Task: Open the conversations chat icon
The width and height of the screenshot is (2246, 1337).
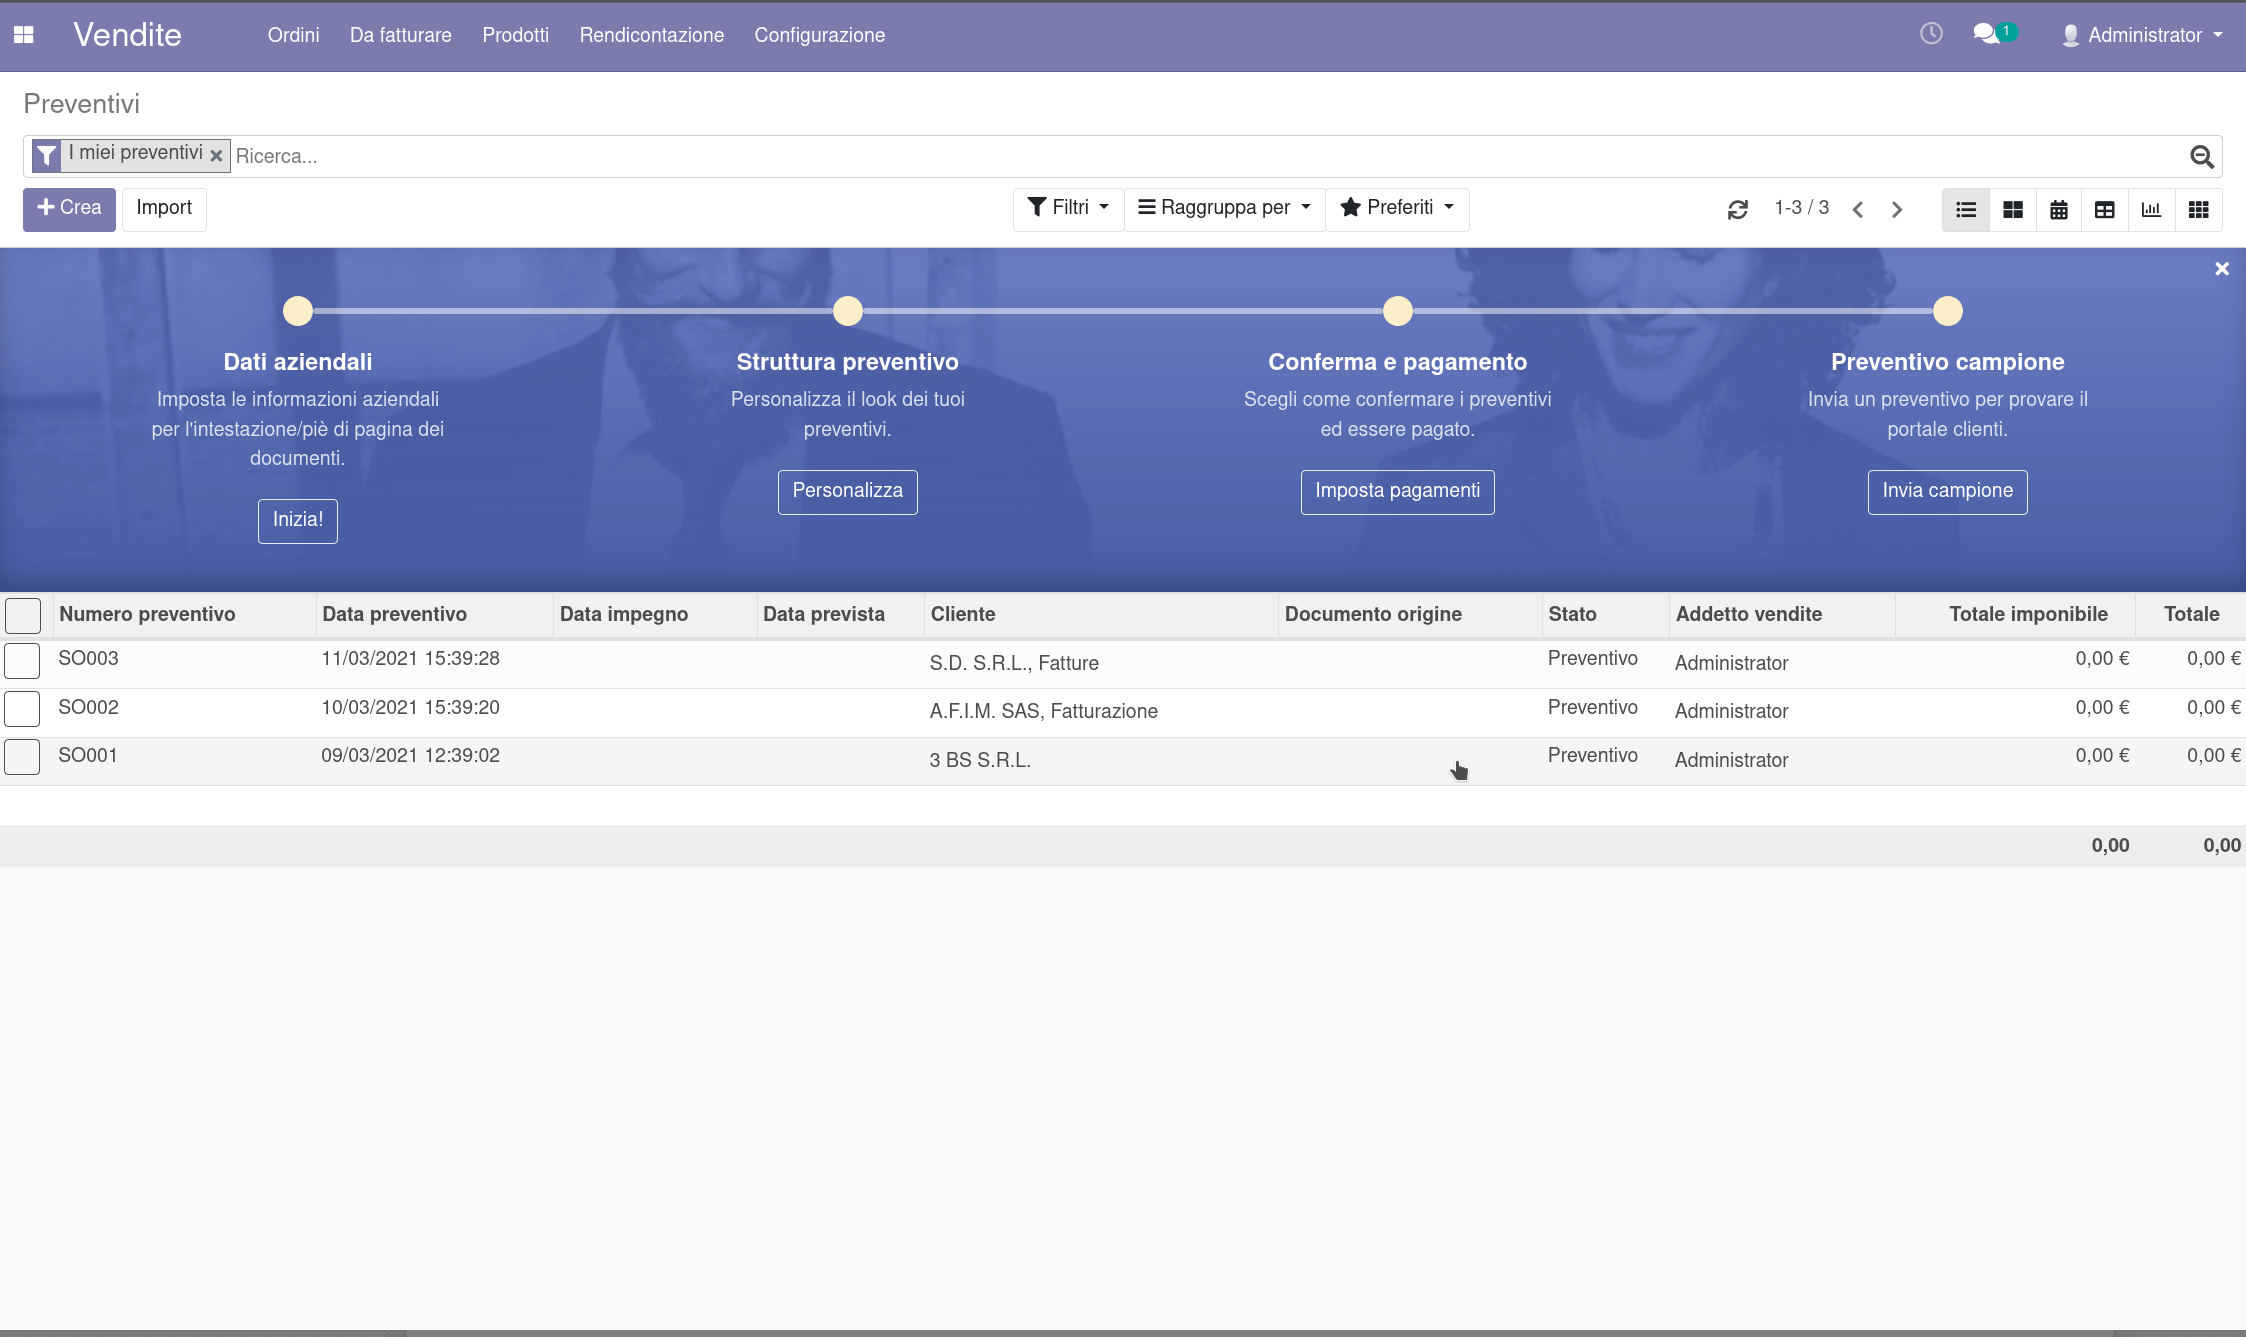Action: [1986, 34]
